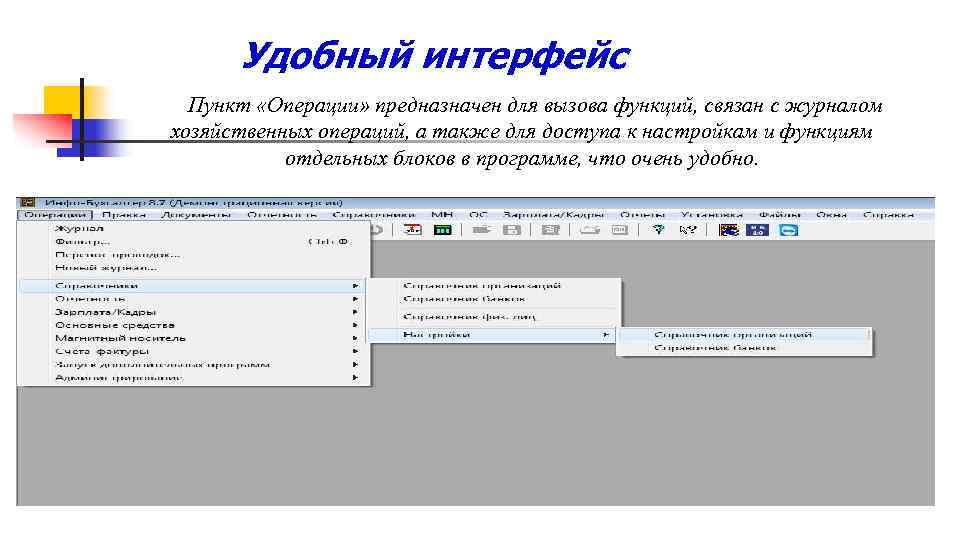Image resolution: width=960 pixels, height=540 pixels.
Task: Click the multicolored picture toolbar icon
Action: (x=728, y=230)
